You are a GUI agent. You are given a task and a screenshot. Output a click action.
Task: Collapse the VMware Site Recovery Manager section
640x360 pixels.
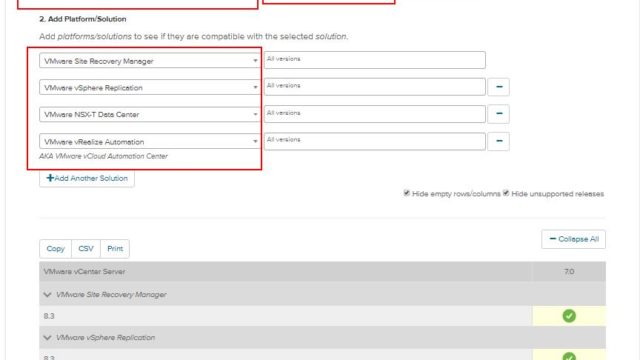pyautogui.click(x=47, y=295)
